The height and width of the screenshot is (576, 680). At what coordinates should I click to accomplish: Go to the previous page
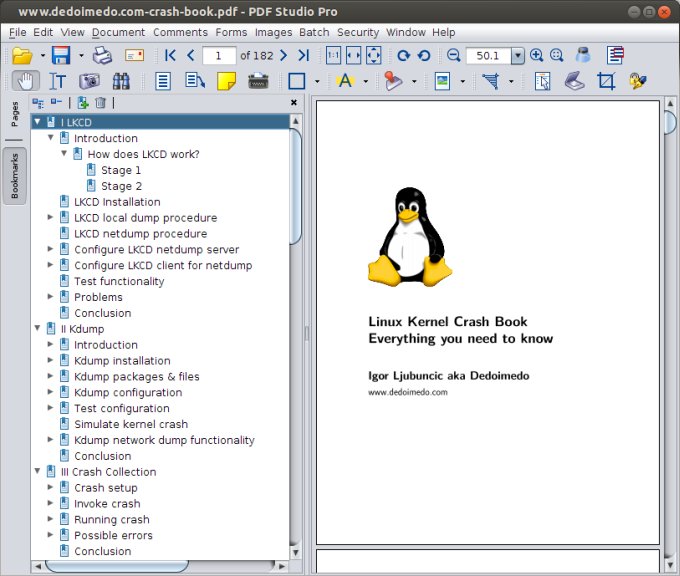(191, 56)
